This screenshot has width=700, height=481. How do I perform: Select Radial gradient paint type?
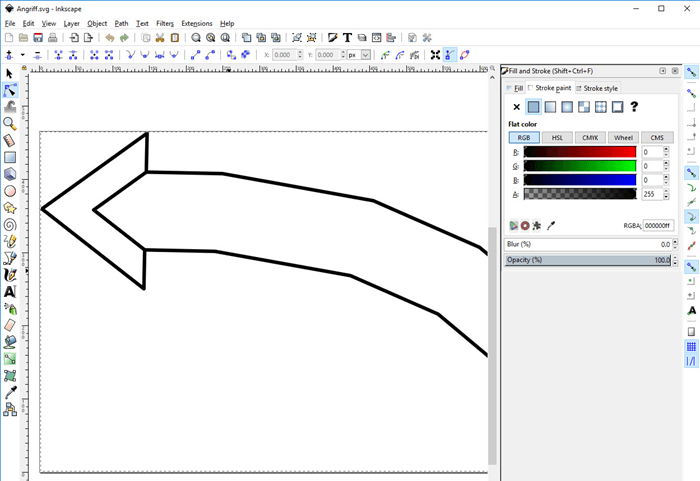point(567,107)
